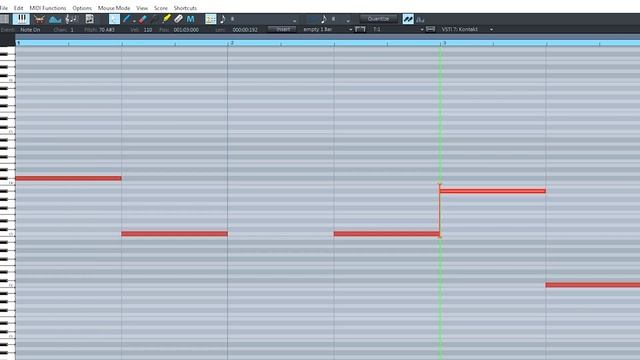Switch to score notation view icon

tap(71, 19)
